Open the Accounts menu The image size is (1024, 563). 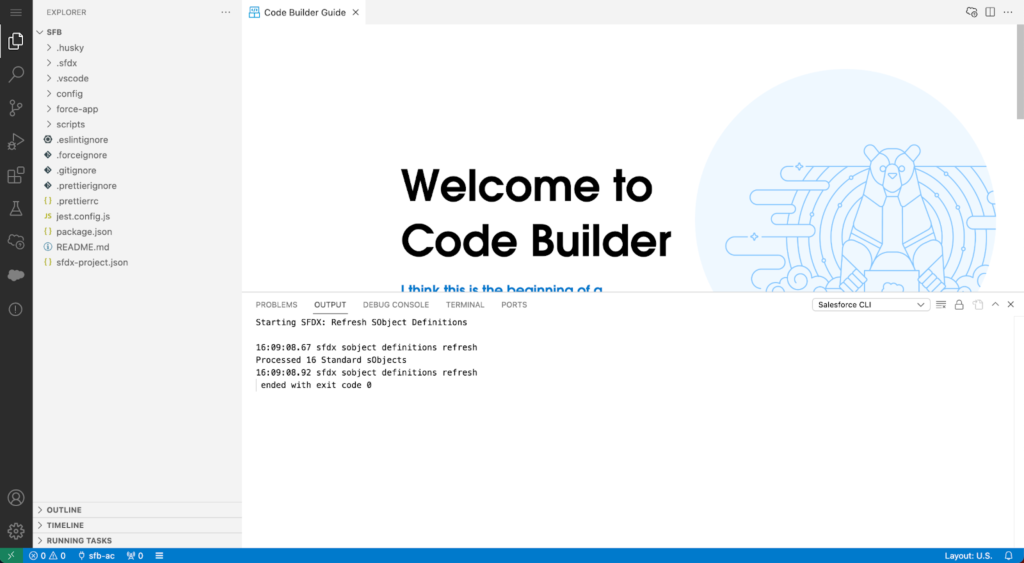coord(16,498)
